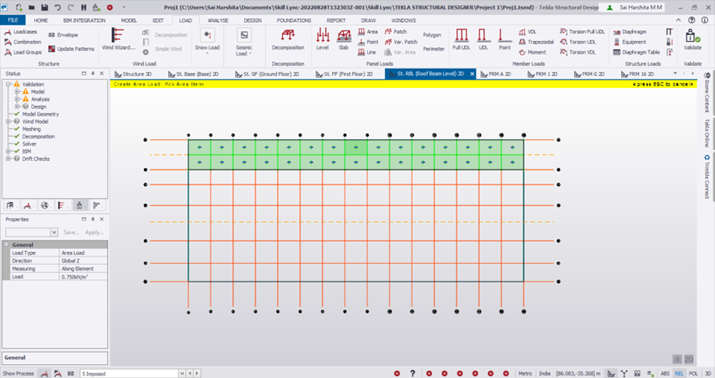Toggle REL coordinate mode in status bar
This screenshot has height=378, width=715.
pos(679,373)
